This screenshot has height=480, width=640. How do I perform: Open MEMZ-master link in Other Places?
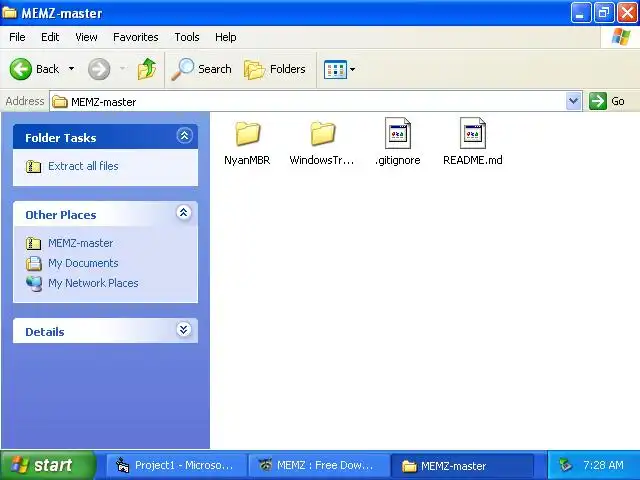(x=81, y=243)
